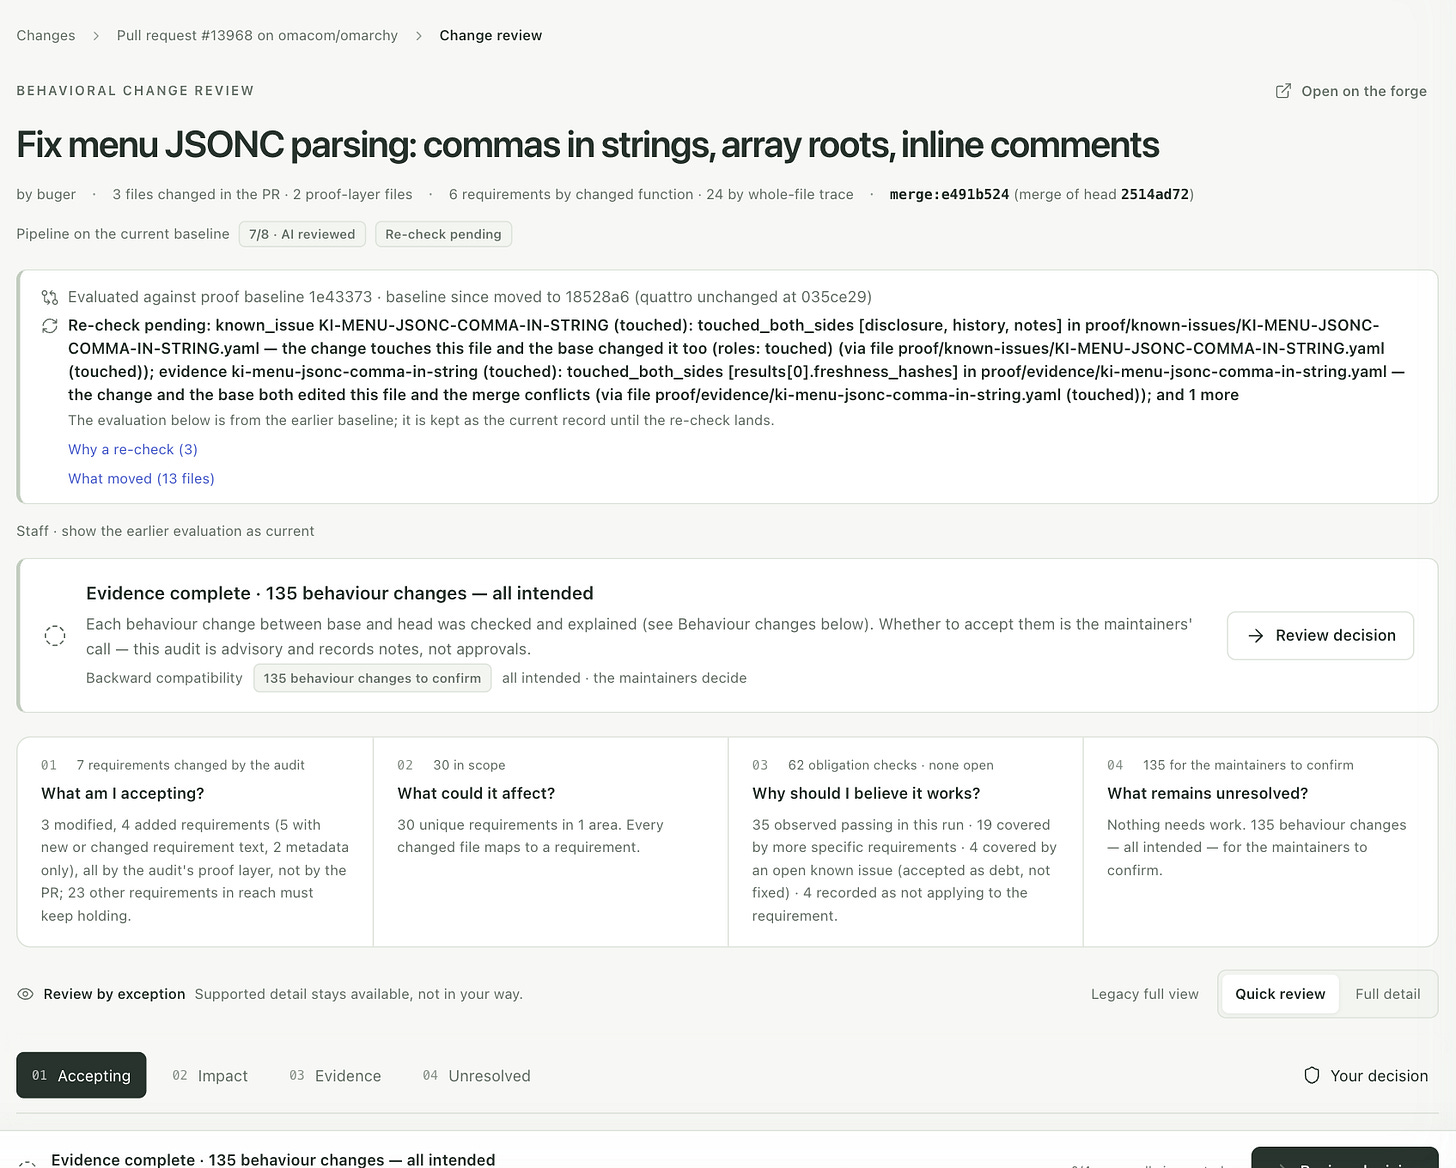Switch to Full detail mode
The image size is (1456, 1168).
coord(1387,994)
